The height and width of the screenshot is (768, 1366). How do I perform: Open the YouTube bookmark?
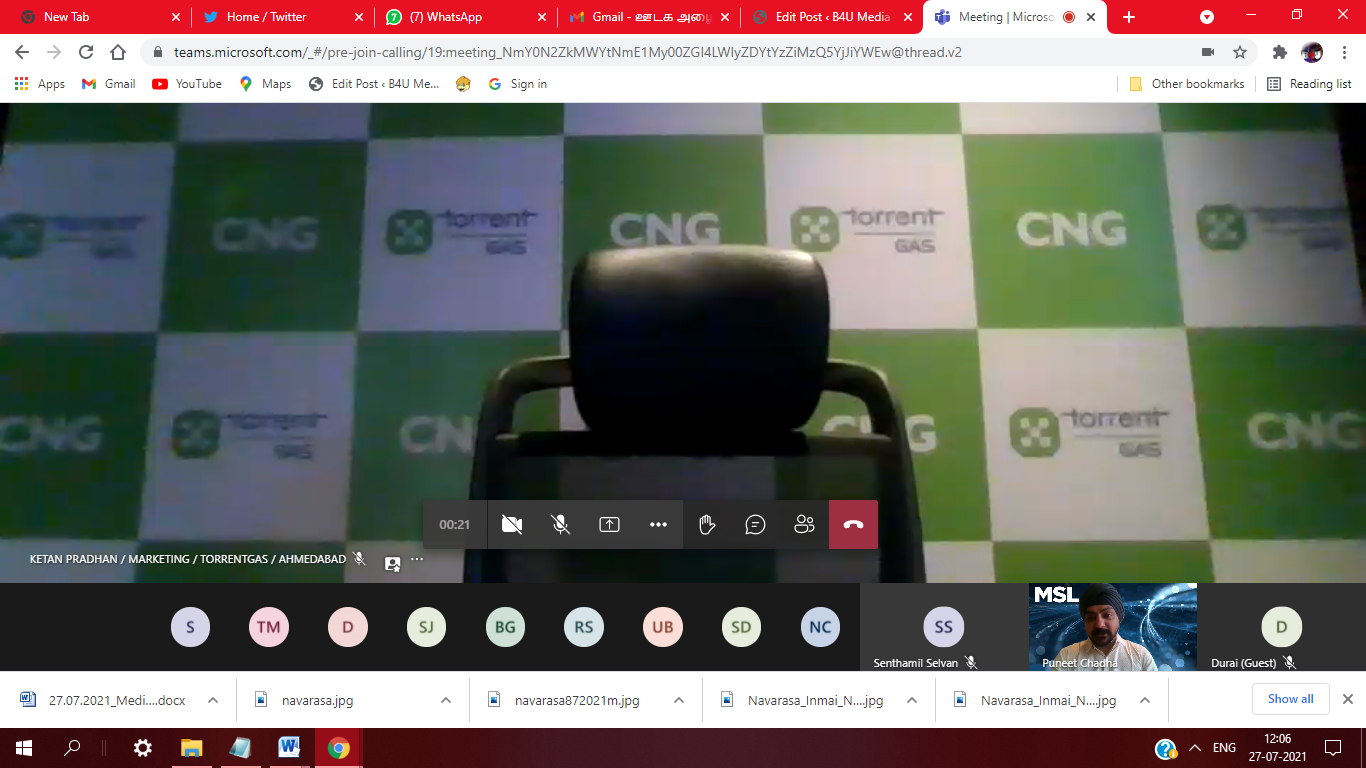click(187, 84)
